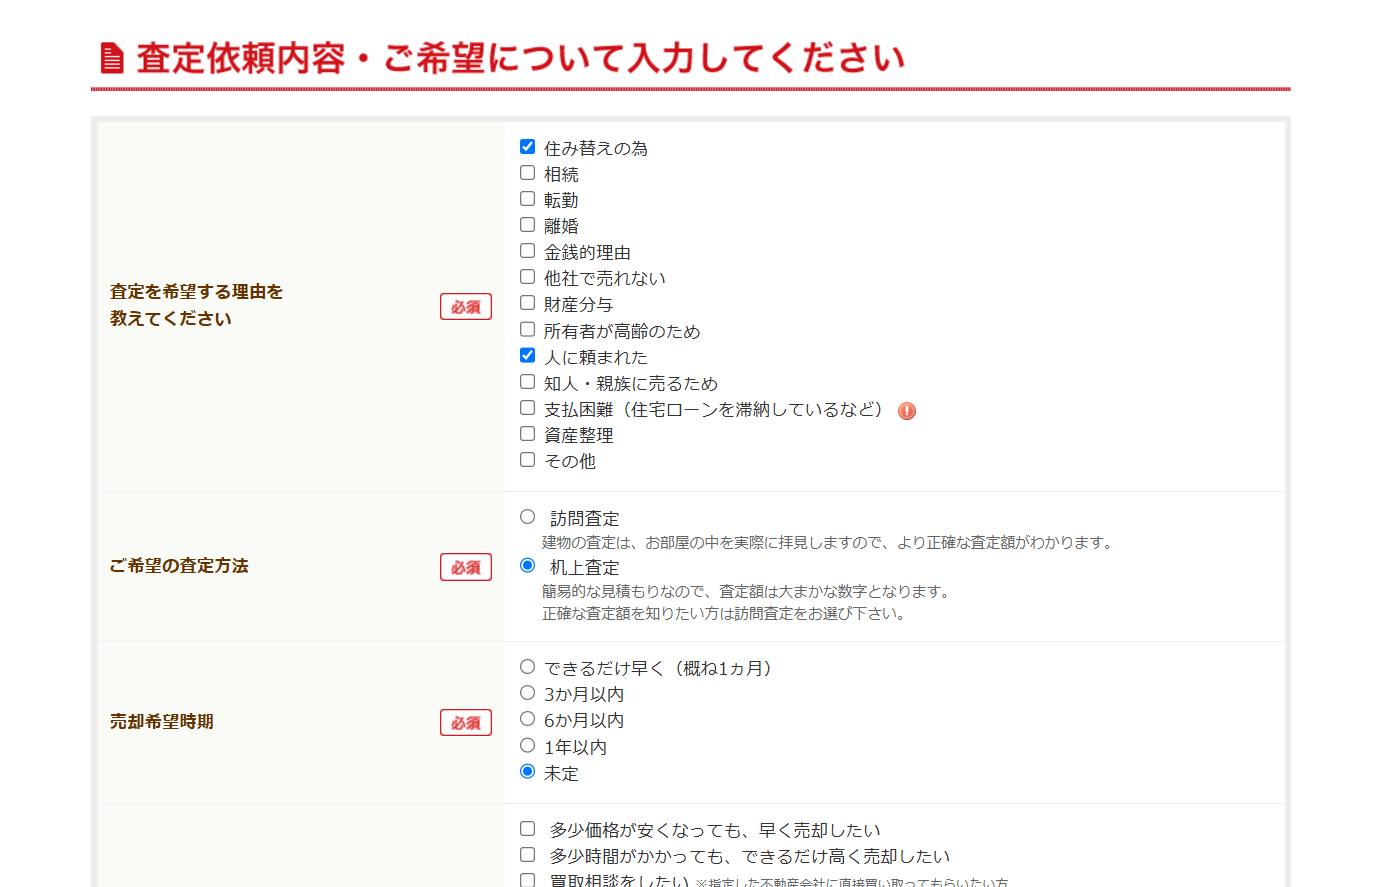
Task: Choose できるだけ早く(概ね1ヵ月) radio option
Action: click(527, 667)
